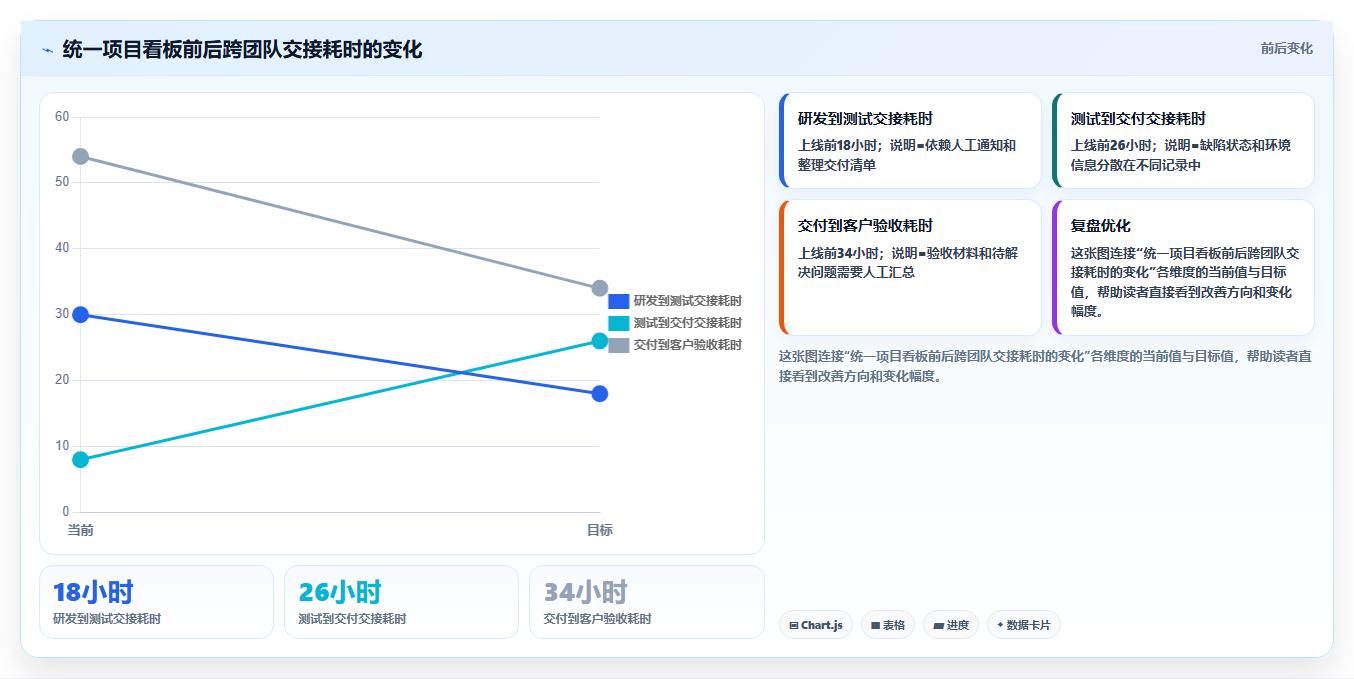The image size is (1354, 679).
Task: Click the icon inside the Chart.js tag
Action: [794, 626]
